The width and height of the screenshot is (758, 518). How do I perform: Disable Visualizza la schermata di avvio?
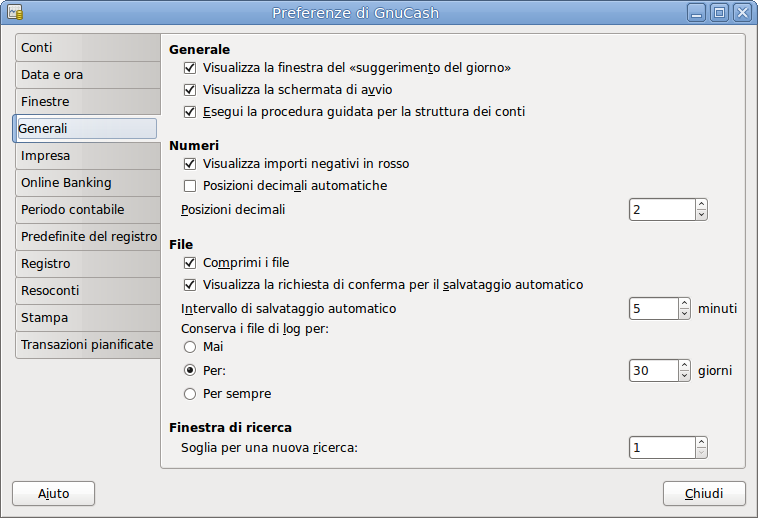tap(190, 90)
